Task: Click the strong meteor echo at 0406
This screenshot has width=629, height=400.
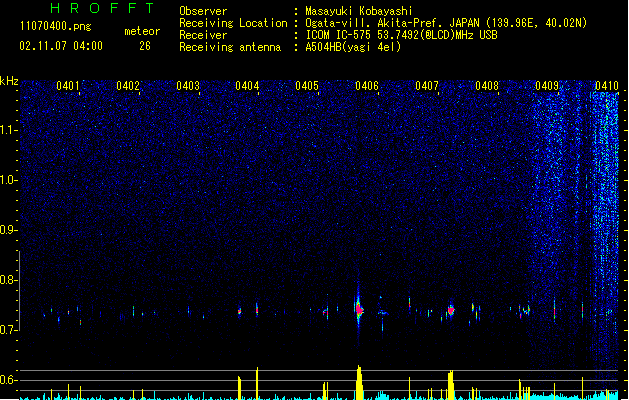Action: 359,310
